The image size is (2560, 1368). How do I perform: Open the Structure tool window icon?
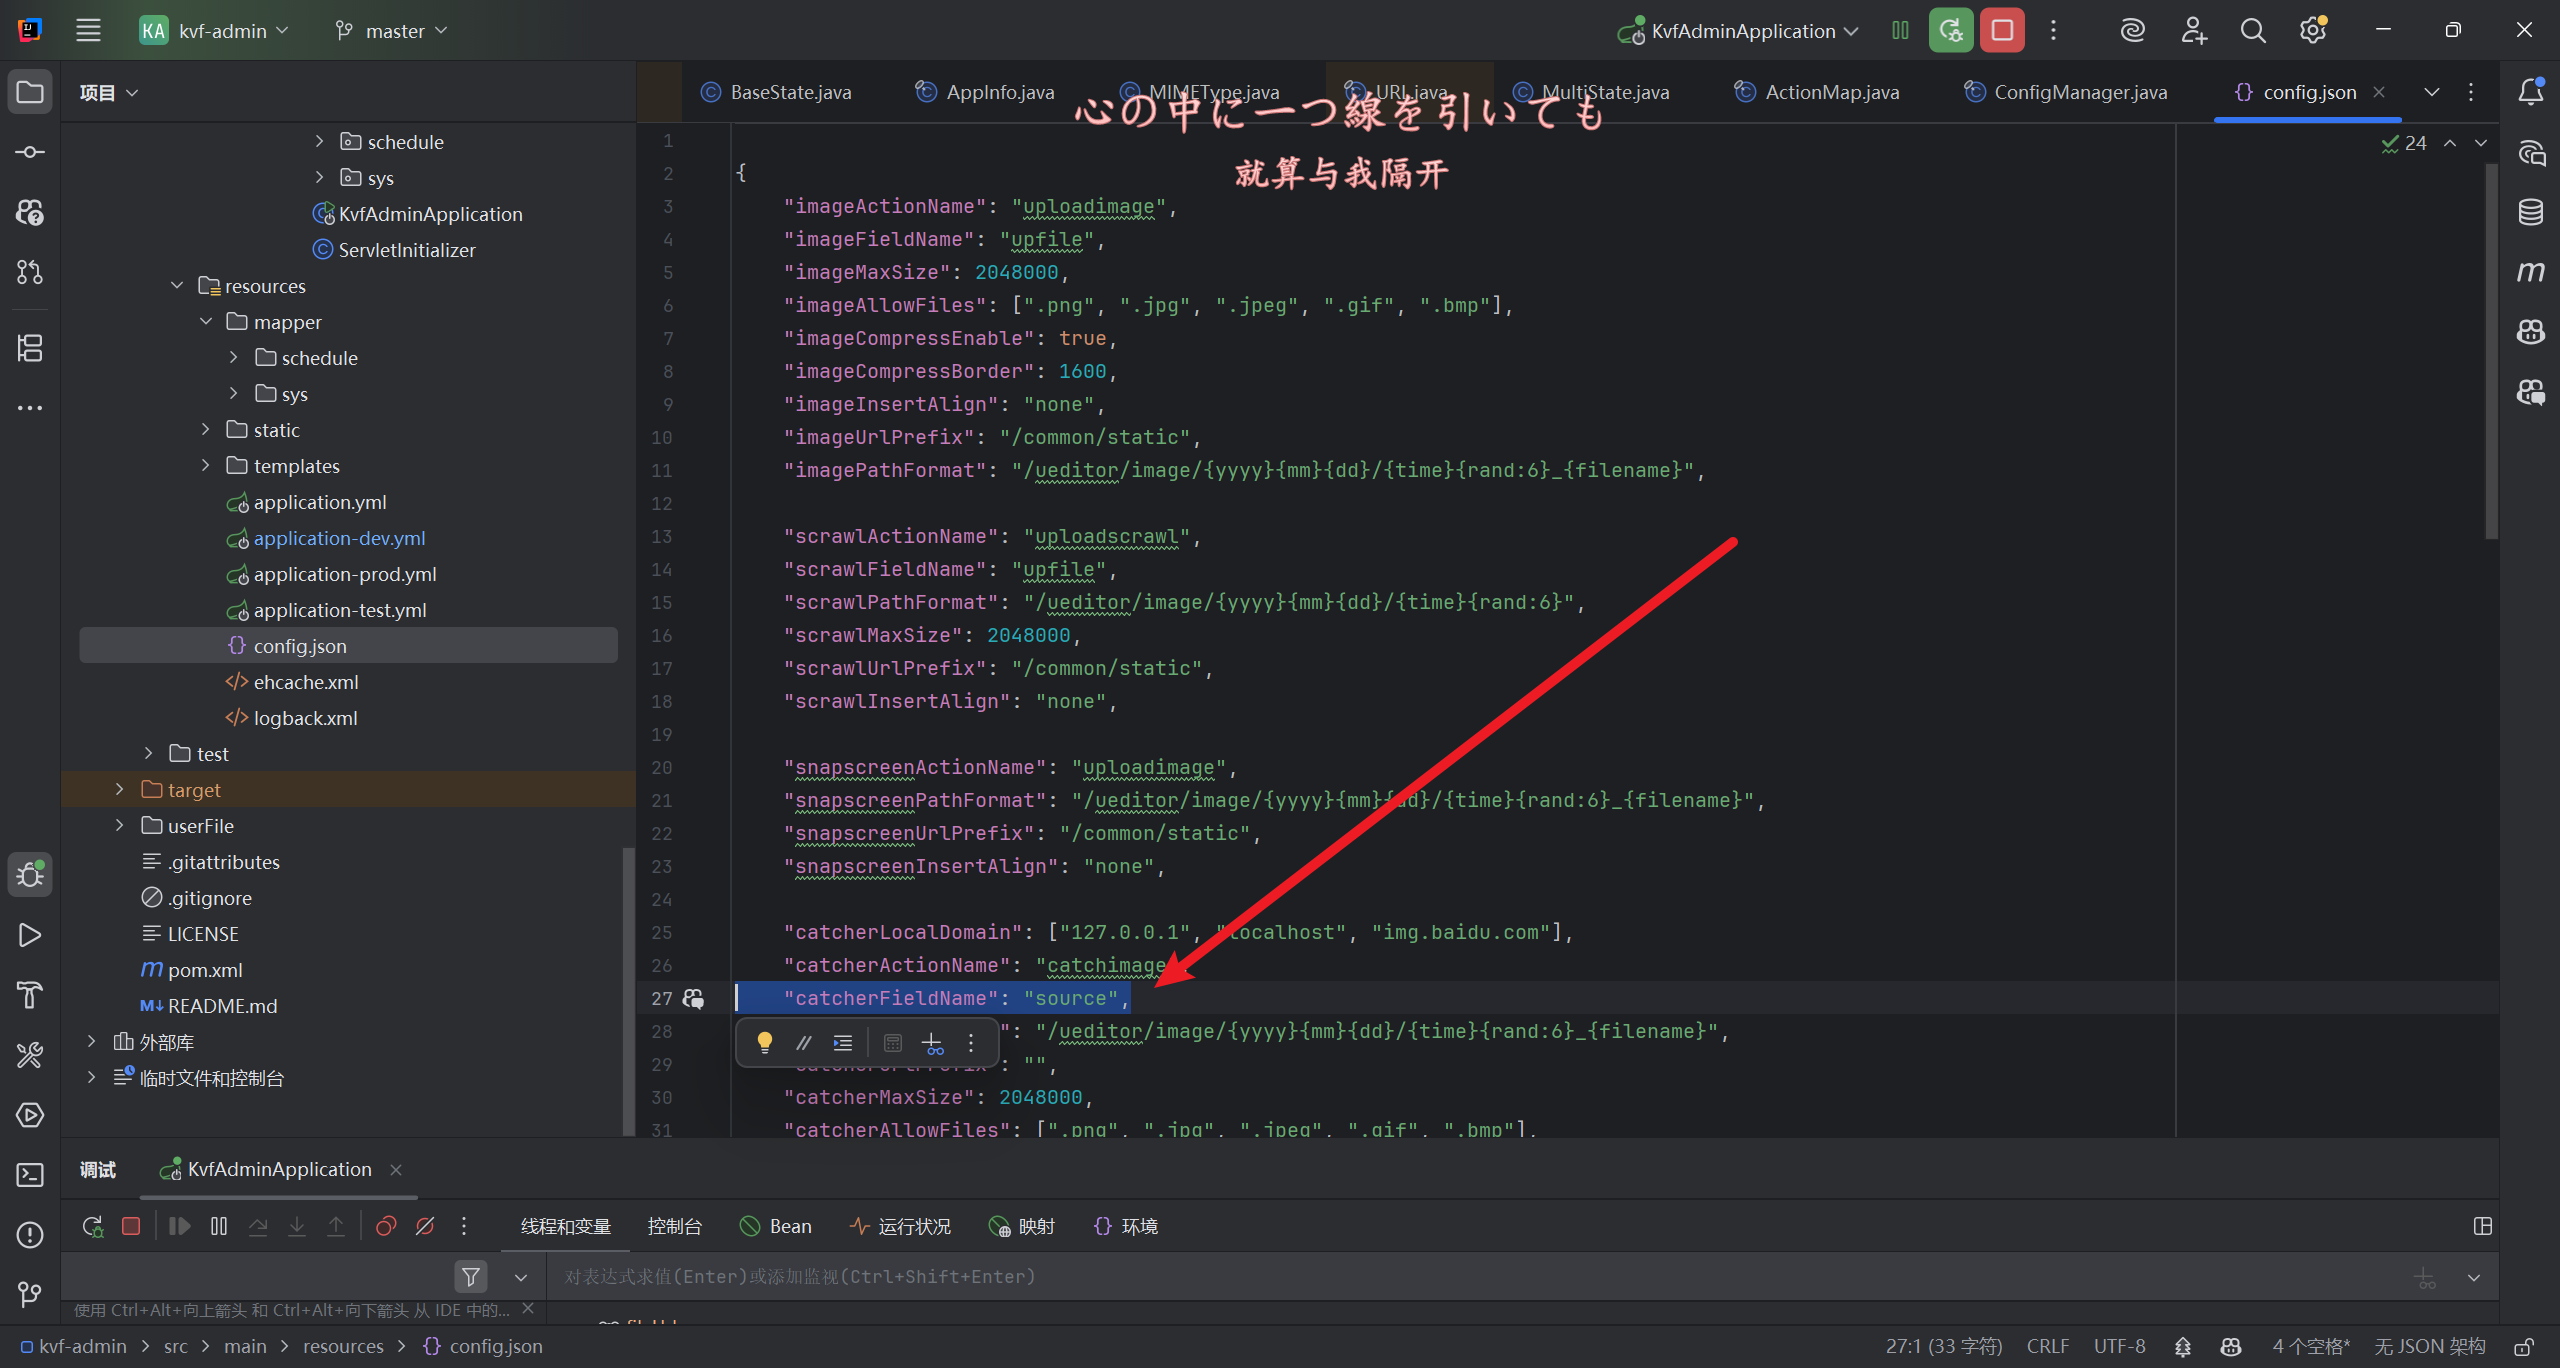[x=30, y=348]
